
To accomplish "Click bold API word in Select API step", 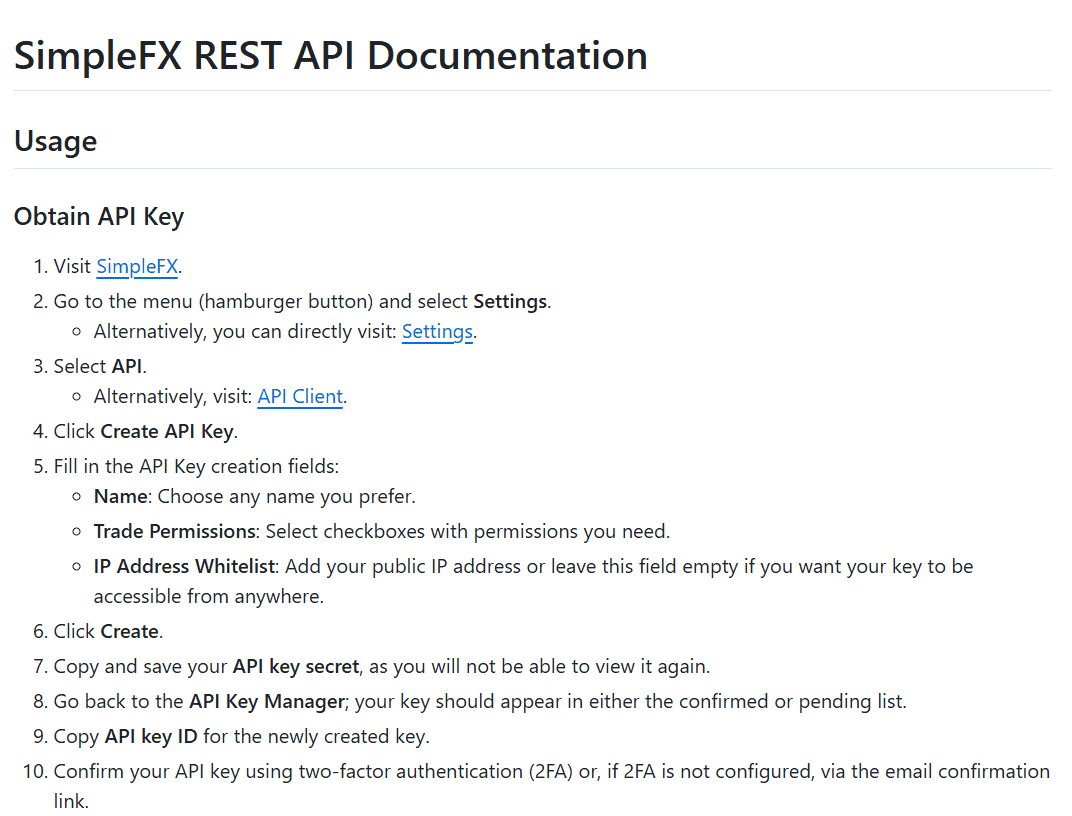I will coord(127,366).
